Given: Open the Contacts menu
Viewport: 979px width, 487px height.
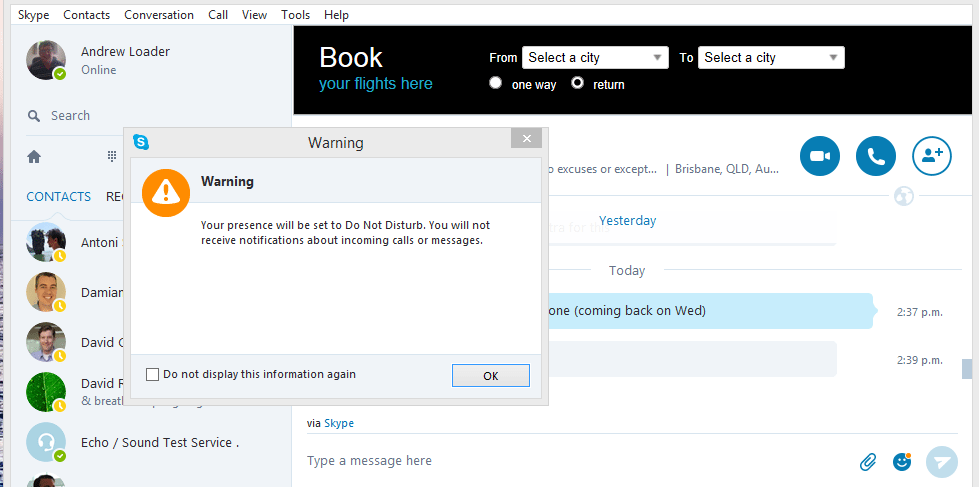Looking at the screenshot, I should (86, 14).
